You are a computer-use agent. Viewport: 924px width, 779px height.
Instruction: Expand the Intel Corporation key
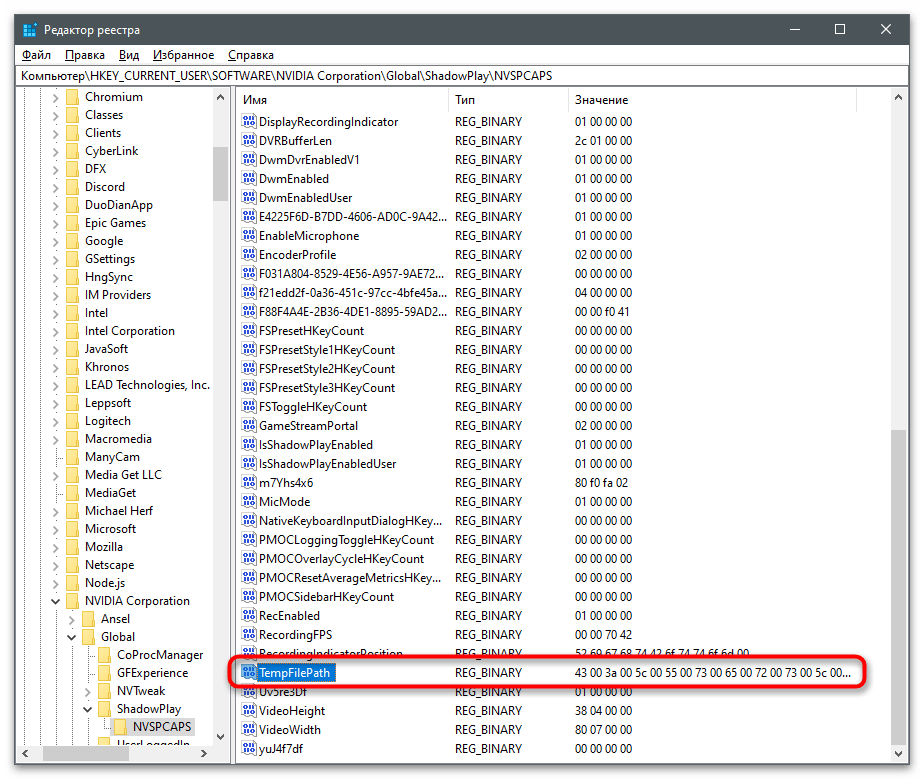click(x=55, y=331)
